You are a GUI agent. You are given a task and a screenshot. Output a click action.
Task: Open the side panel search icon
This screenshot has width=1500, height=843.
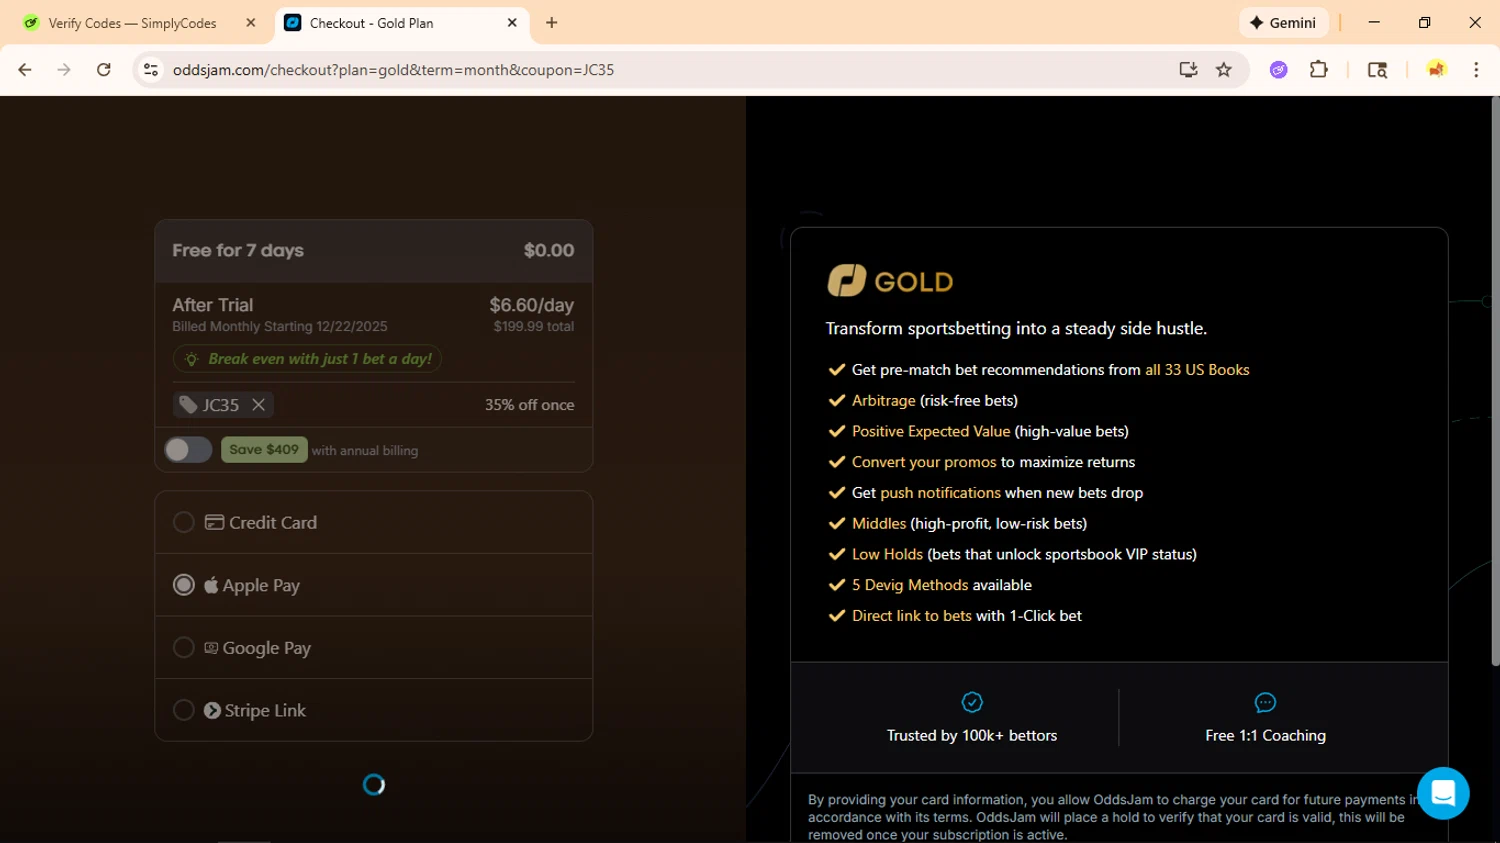[x=1377, y=70]
